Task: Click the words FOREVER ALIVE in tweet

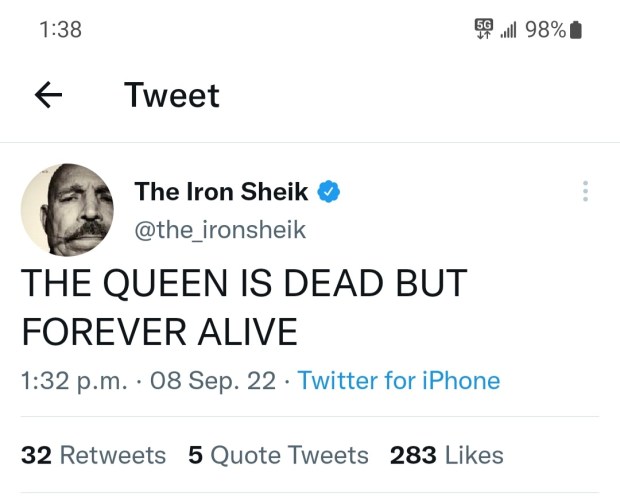Action: click(x=159, y=330)
